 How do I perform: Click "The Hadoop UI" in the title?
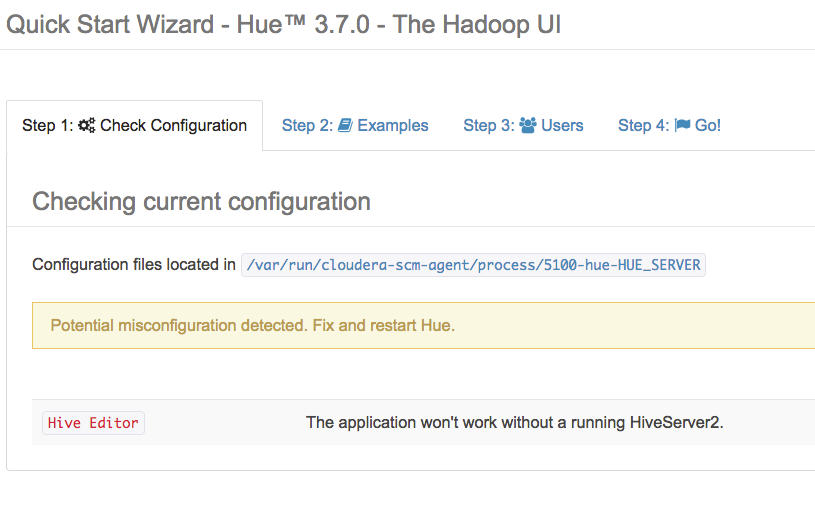point(477,24)
